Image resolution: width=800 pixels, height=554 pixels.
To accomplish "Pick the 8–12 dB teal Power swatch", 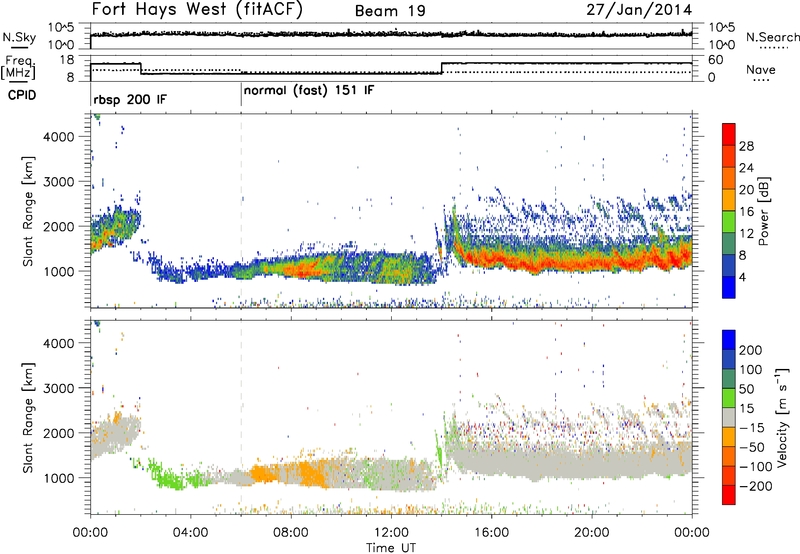I will [729, 244].
